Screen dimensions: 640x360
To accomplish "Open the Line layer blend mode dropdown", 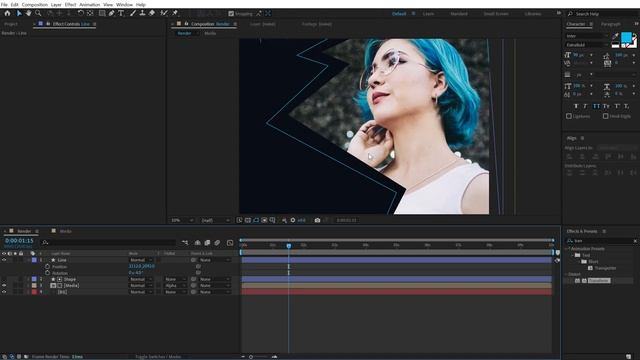I will pos(140,260).
